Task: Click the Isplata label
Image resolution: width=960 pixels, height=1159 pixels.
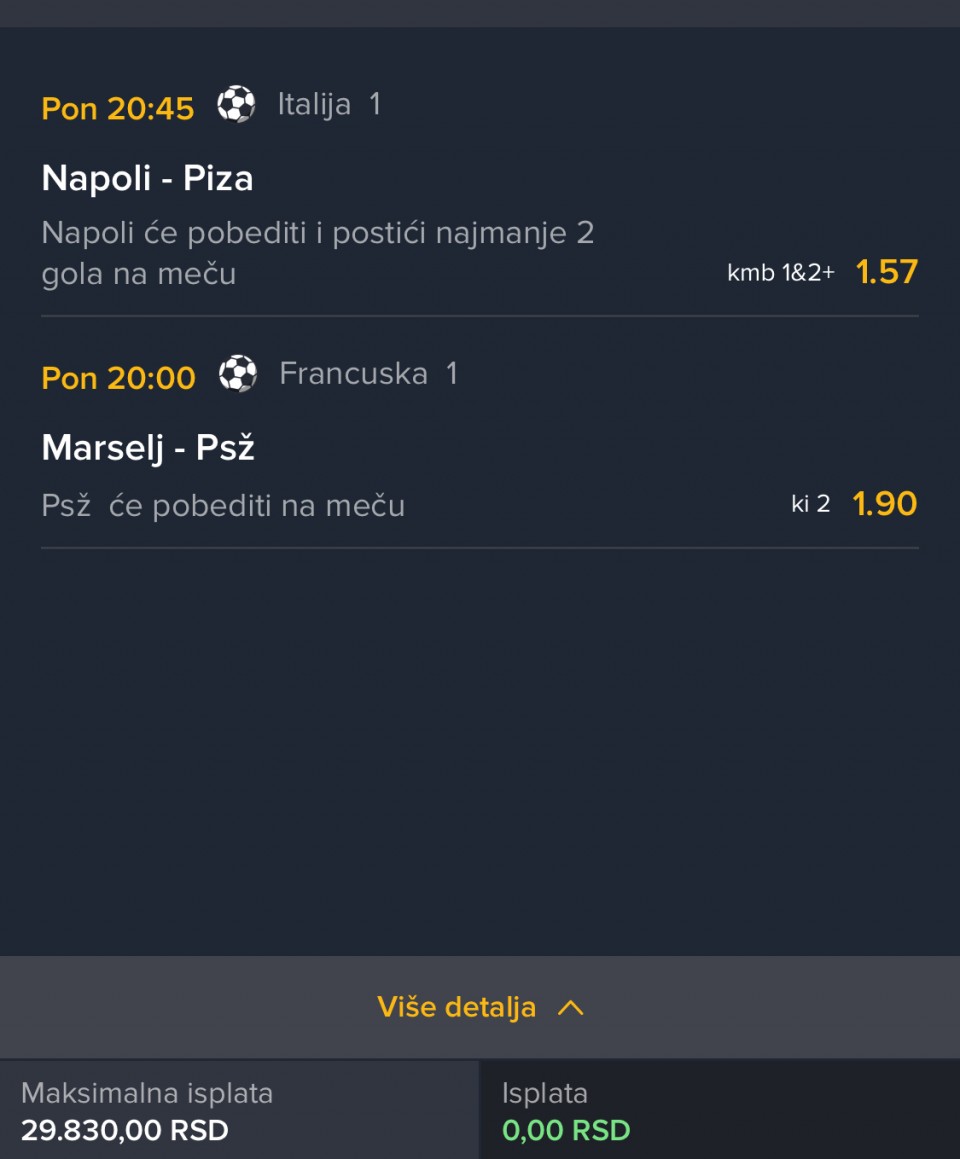Action: point(545,1093)
